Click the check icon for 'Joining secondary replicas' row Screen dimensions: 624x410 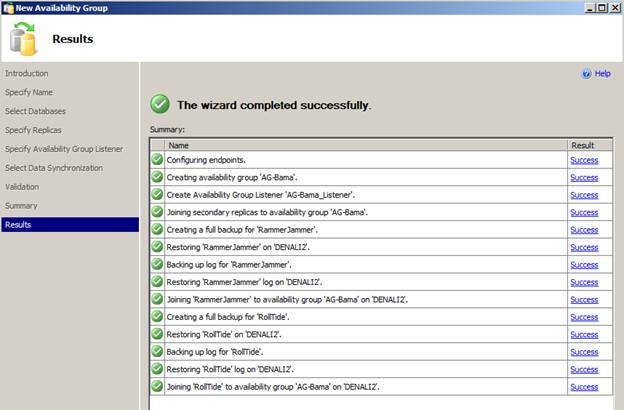tap(157, 212)
